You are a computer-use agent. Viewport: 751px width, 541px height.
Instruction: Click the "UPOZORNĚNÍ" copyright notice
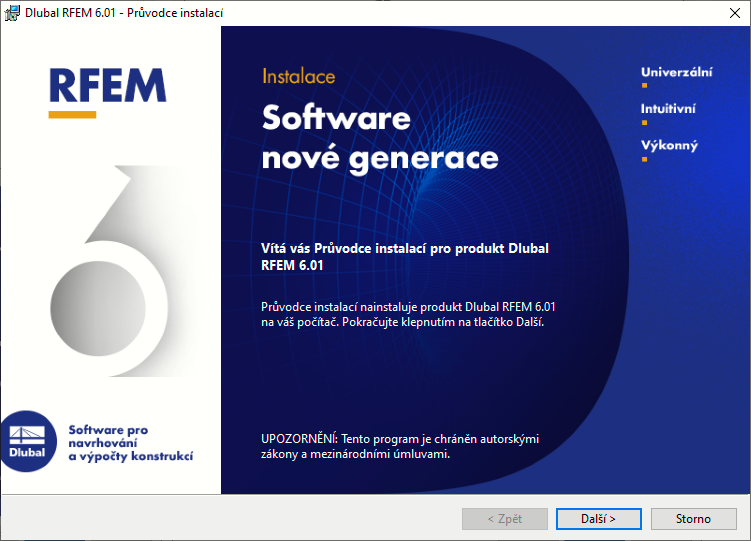(400, 446)
